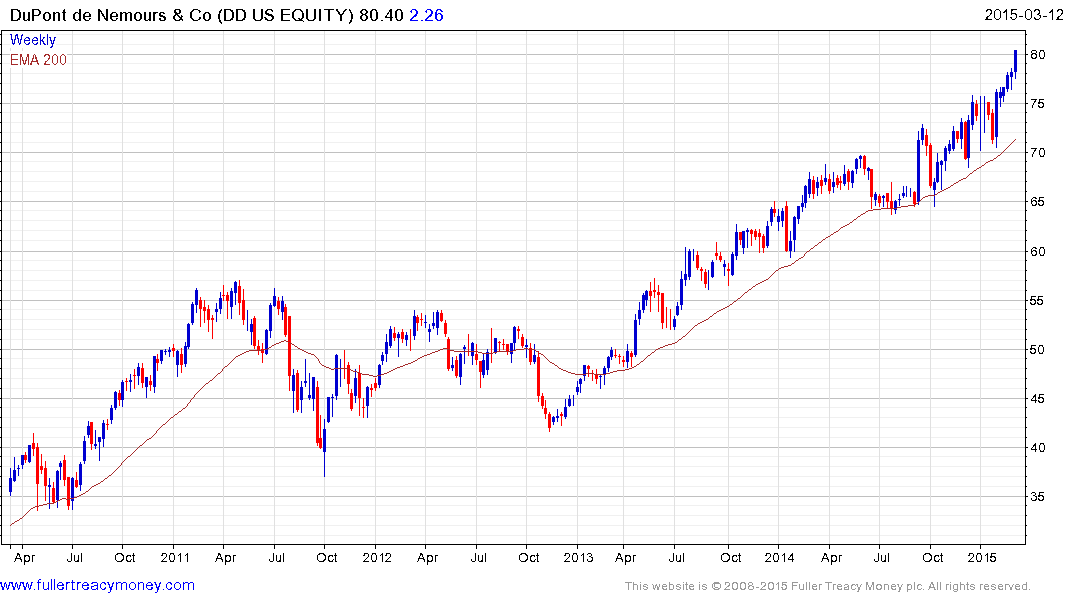1075x600 pixels.
Task: Click the 65 price axis label
Action: [x=1037, y=202]
